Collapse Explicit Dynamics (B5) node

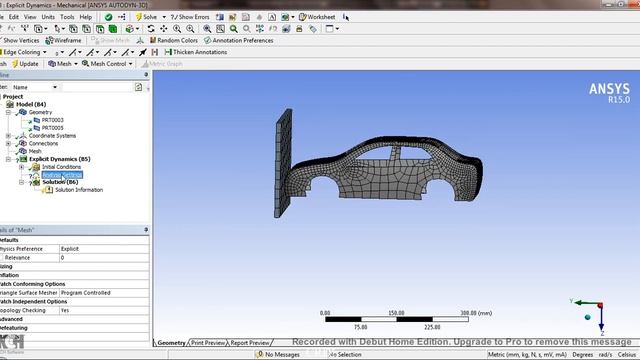click(x=8, y=159)
